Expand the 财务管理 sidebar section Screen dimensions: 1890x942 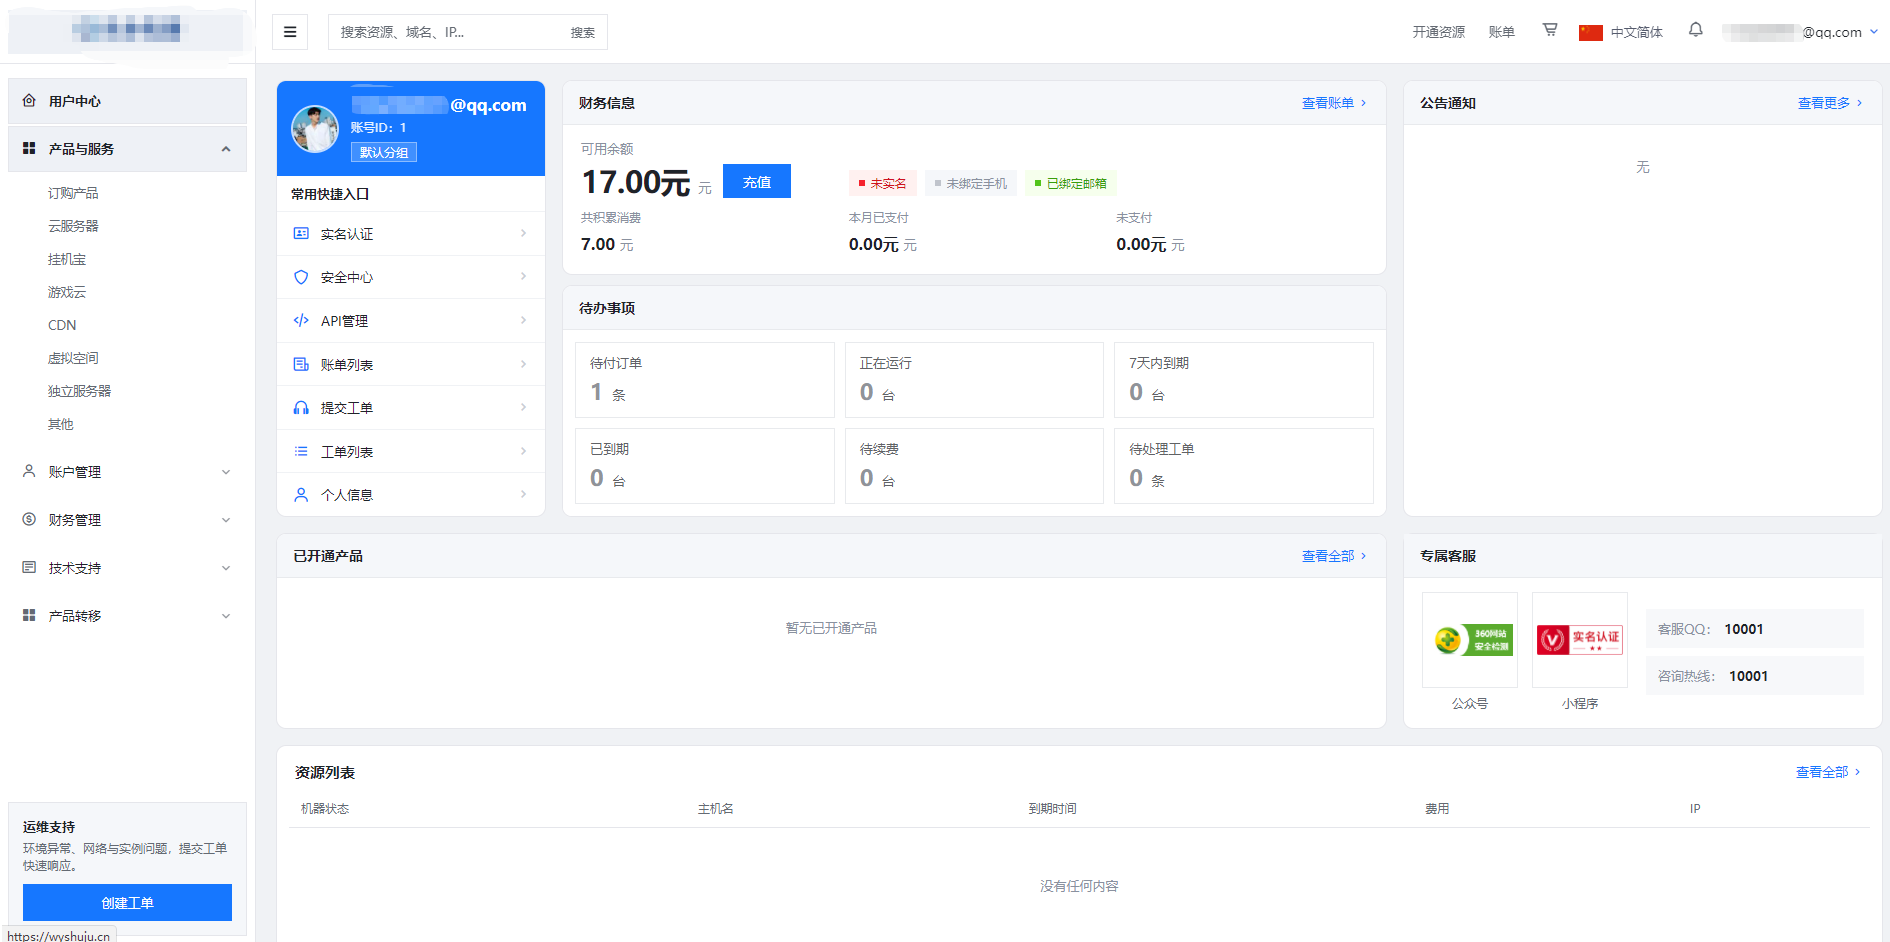(x=127, y=520)
